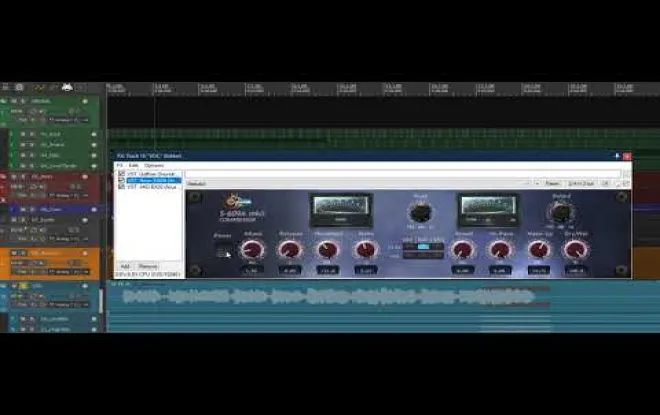Untick the checkbox of the FX entry above the highlighted one
Viewport: 660px width, 415px height.
coord(121,174)
